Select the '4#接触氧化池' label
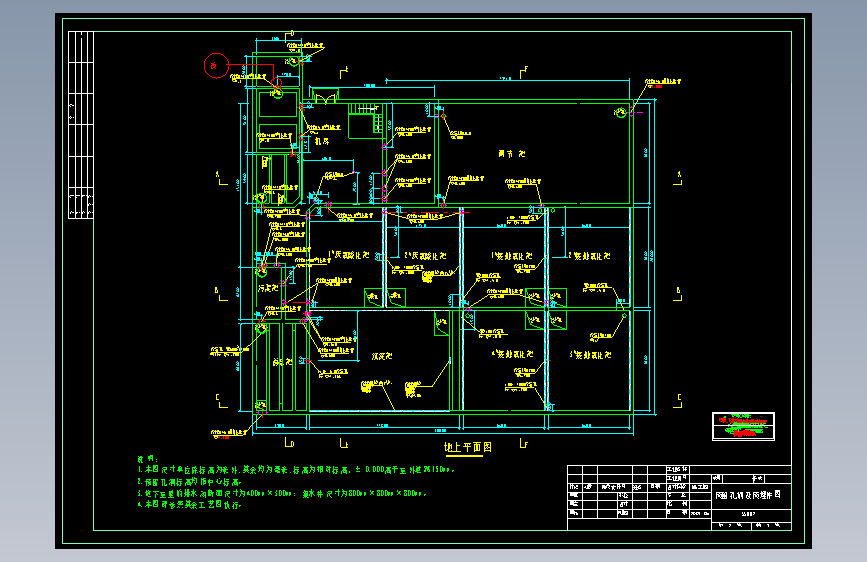The width and height of the screenshot is (867, 562). pyautogui.click(x=513, y=354)
